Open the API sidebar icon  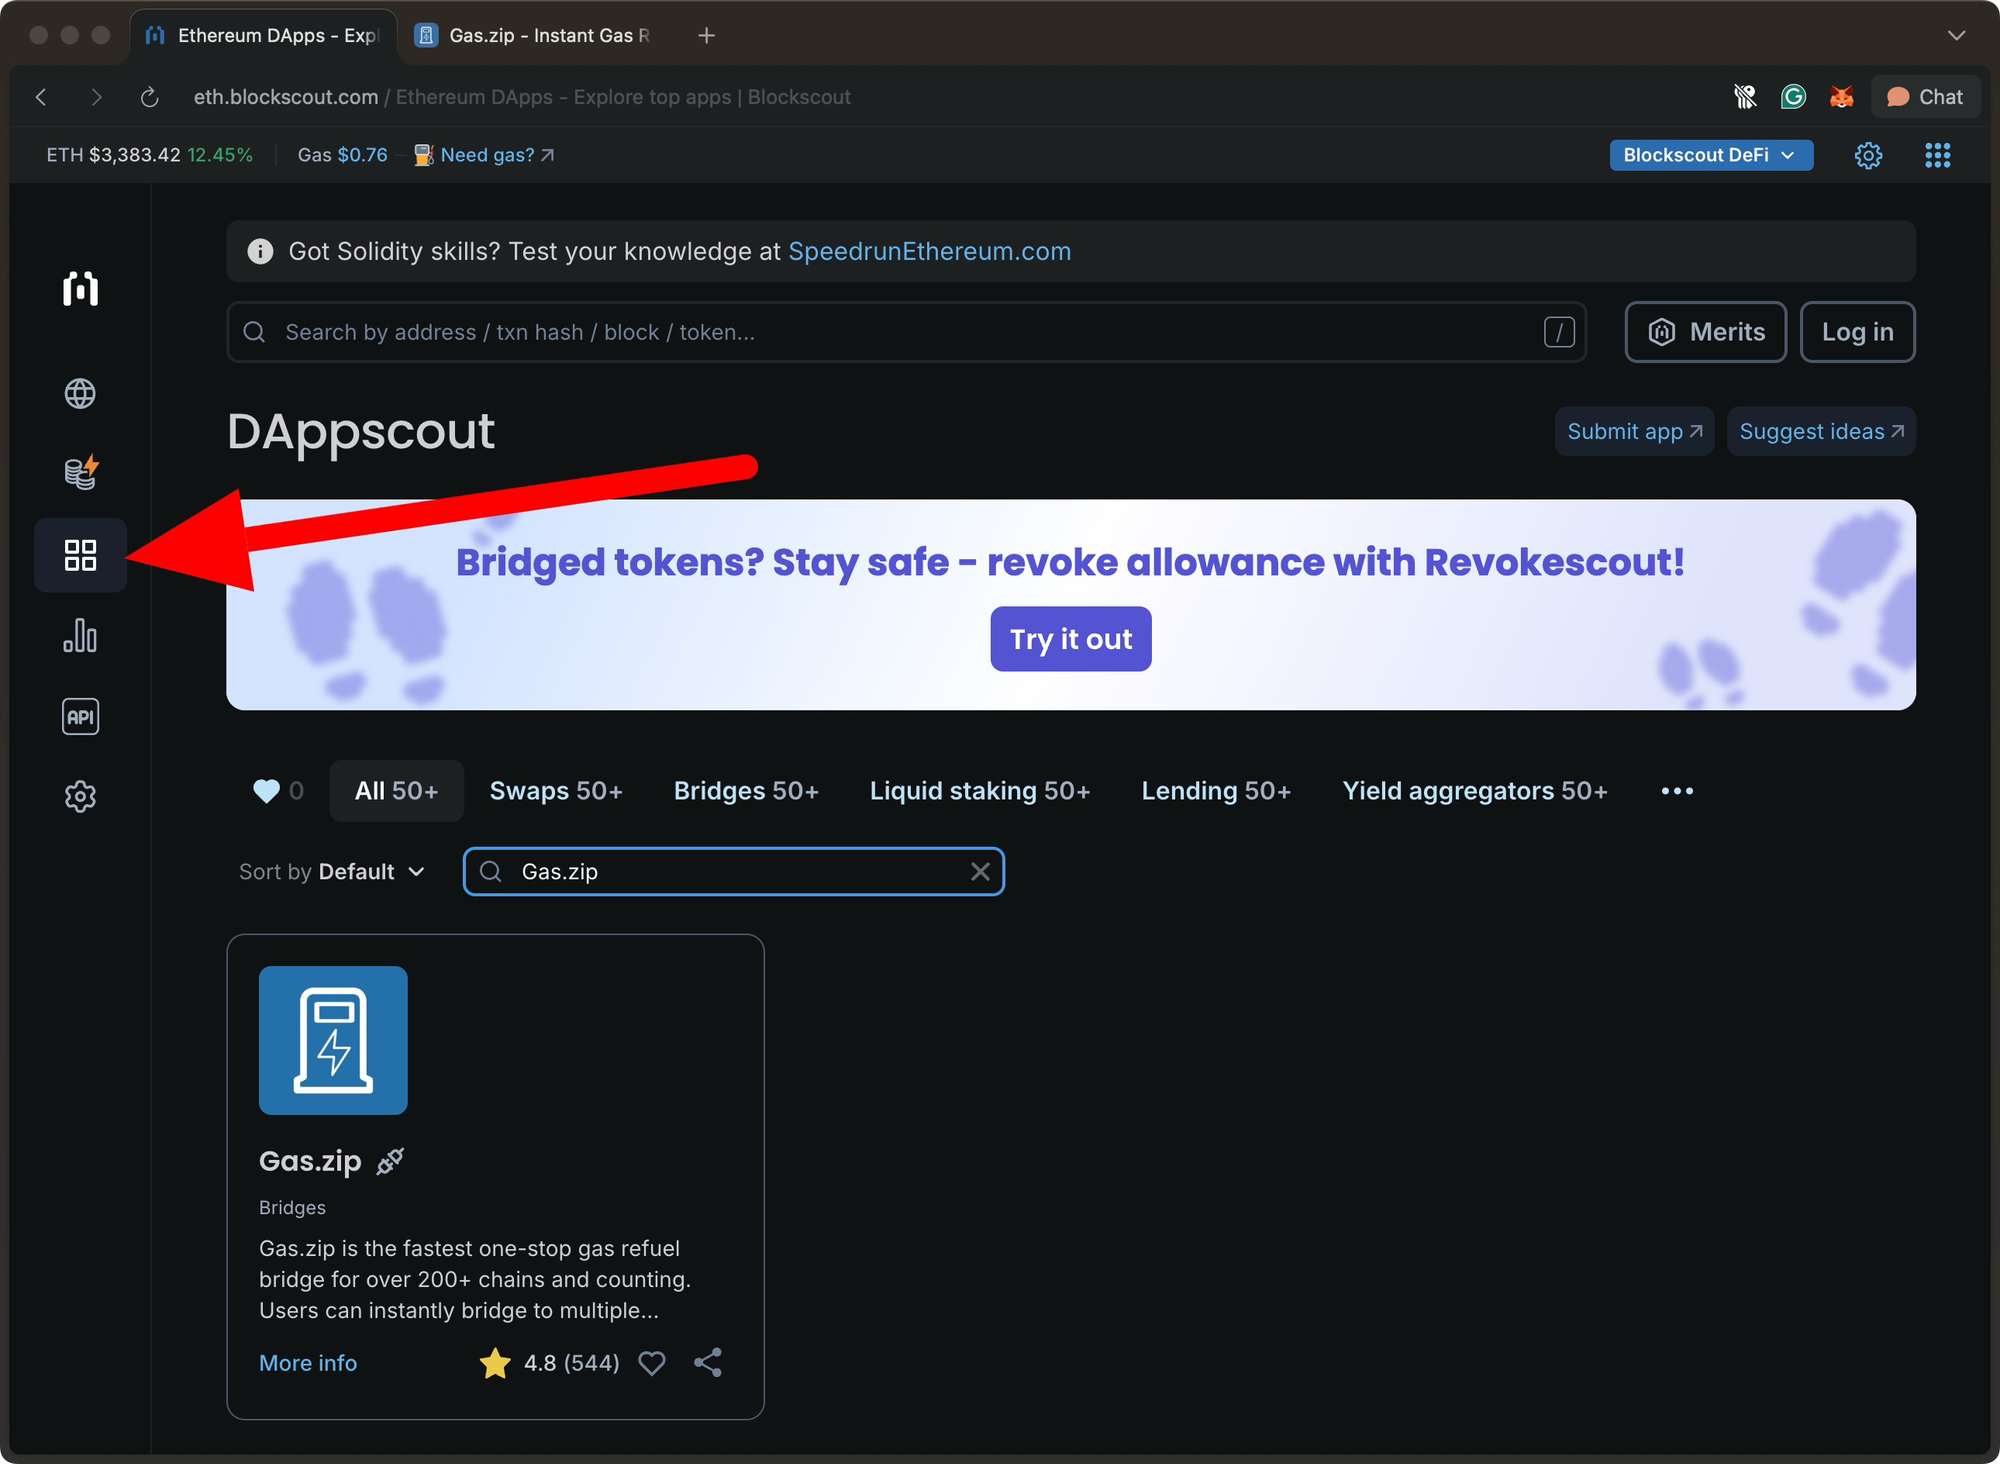[x=80, y=716]
